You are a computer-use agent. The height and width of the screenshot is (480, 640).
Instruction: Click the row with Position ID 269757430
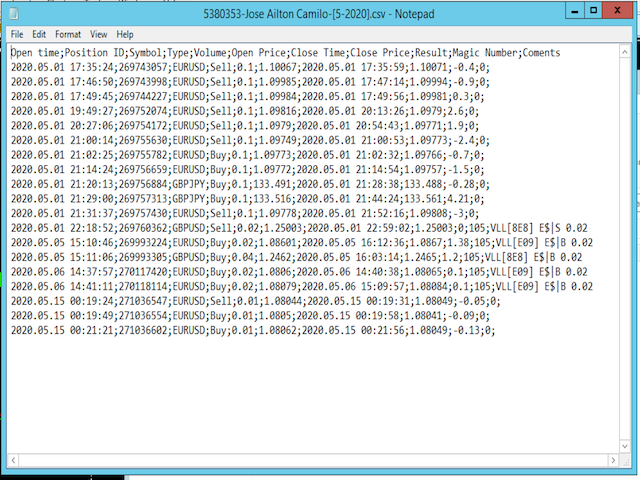pyautogui.click(x=245, y=213)
